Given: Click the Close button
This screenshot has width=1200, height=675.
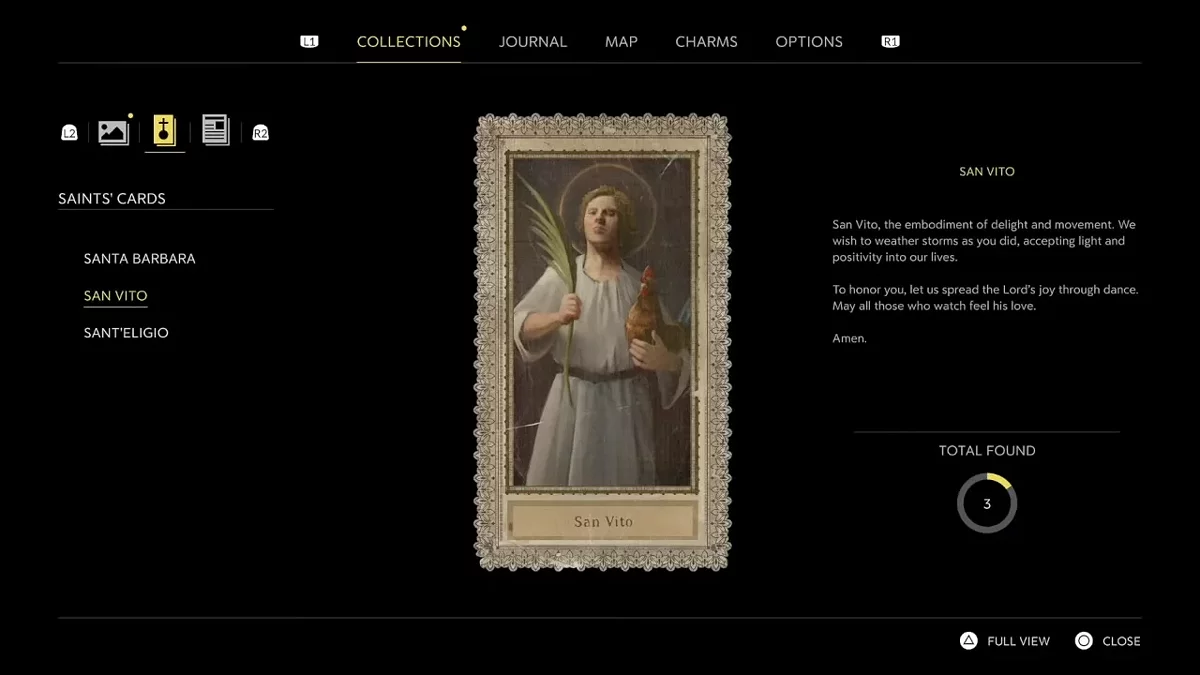Looking at the screenshot, I should 1108,641.
